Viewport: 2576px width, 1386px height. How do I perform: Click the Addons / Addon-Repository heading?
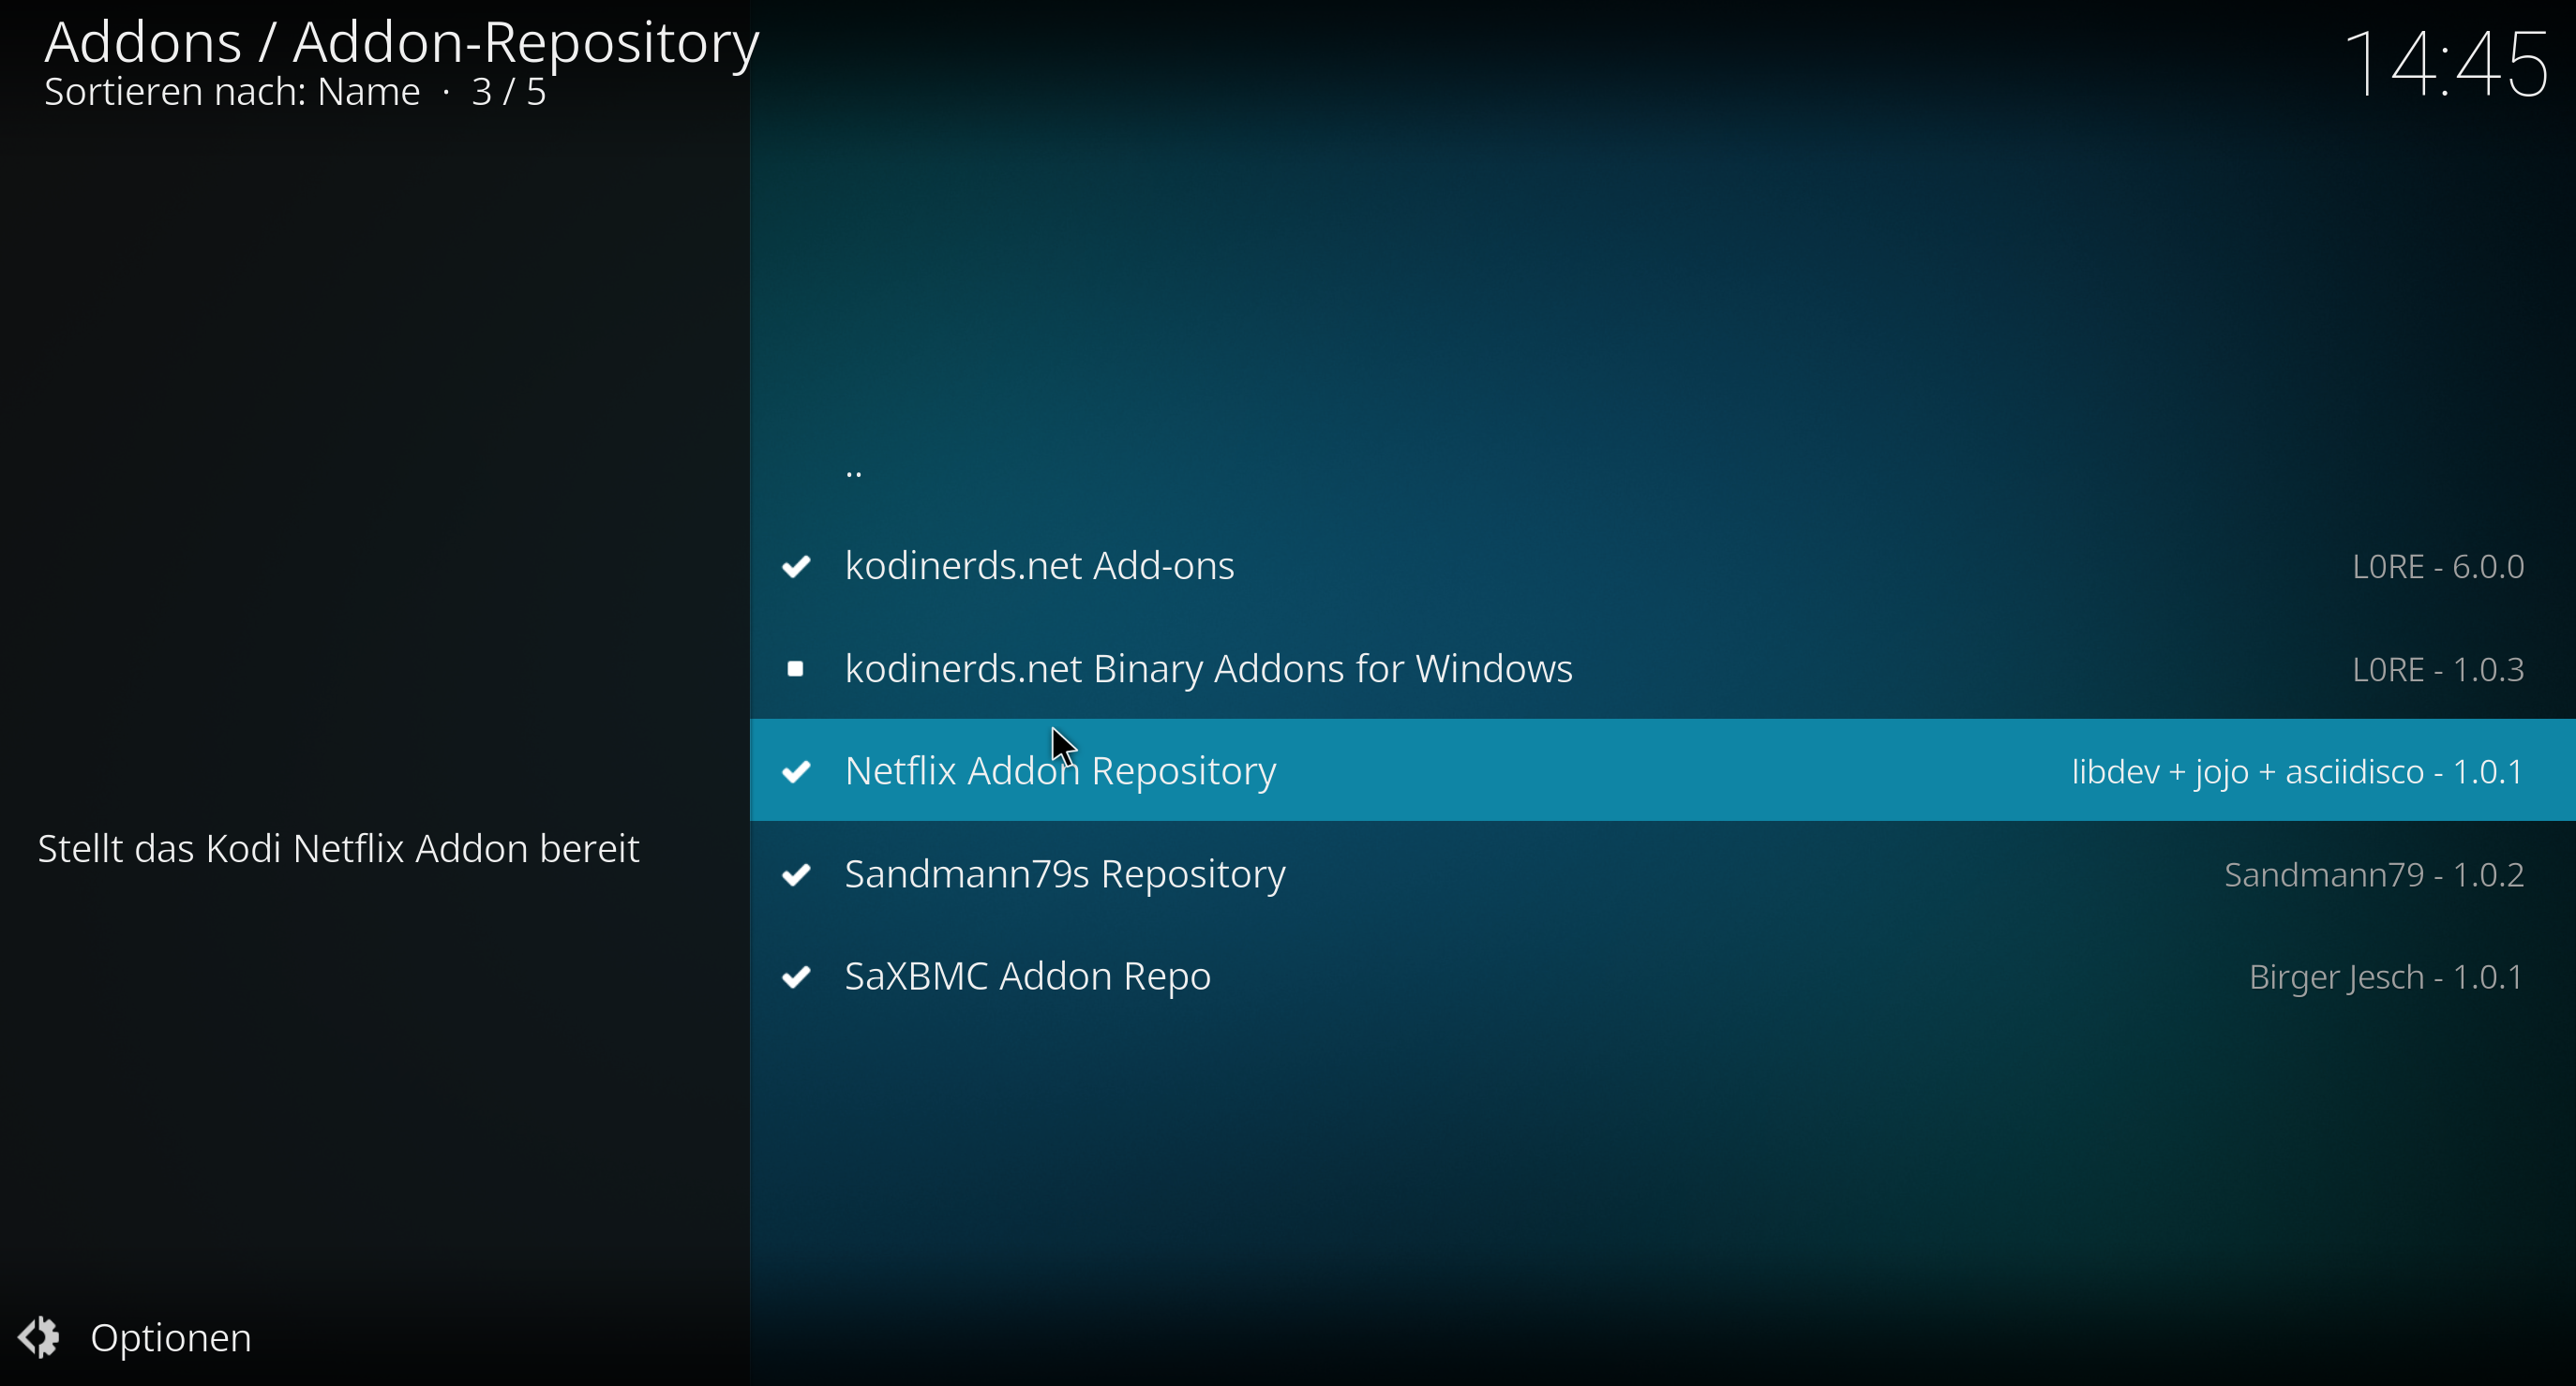402,42
